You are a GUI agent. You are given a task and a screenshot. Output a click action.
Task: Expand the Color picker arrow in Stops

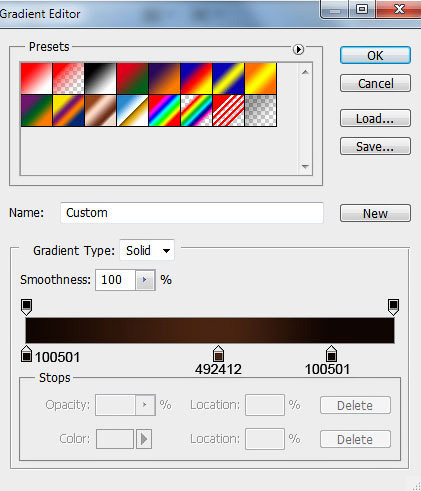click(144, 439)
